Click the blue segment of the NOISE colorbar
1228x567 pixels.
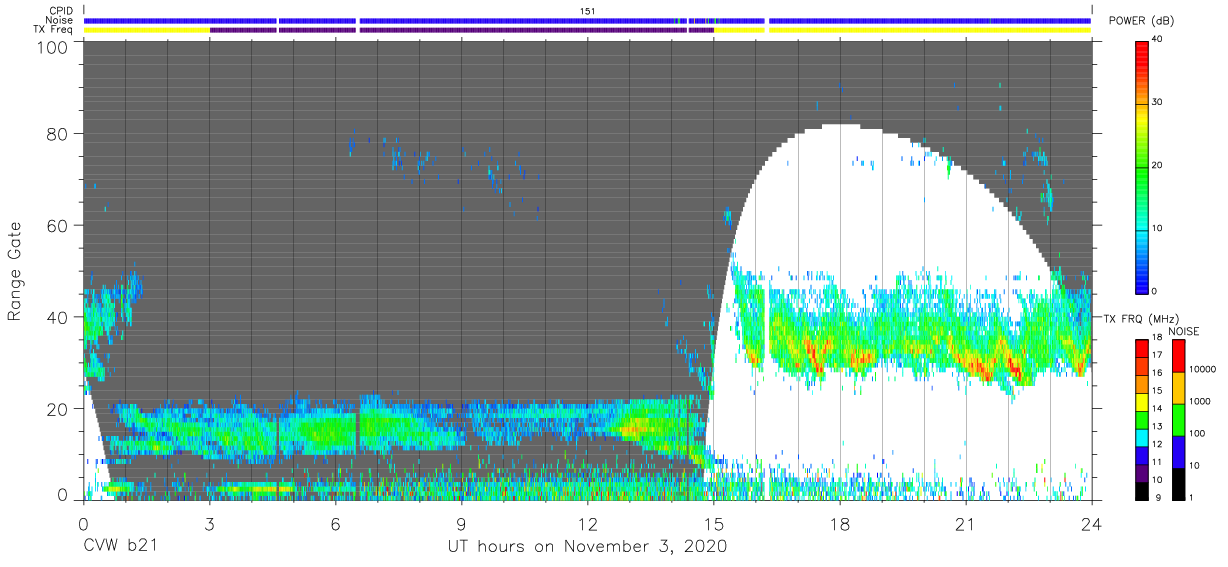click(1179, 451)
